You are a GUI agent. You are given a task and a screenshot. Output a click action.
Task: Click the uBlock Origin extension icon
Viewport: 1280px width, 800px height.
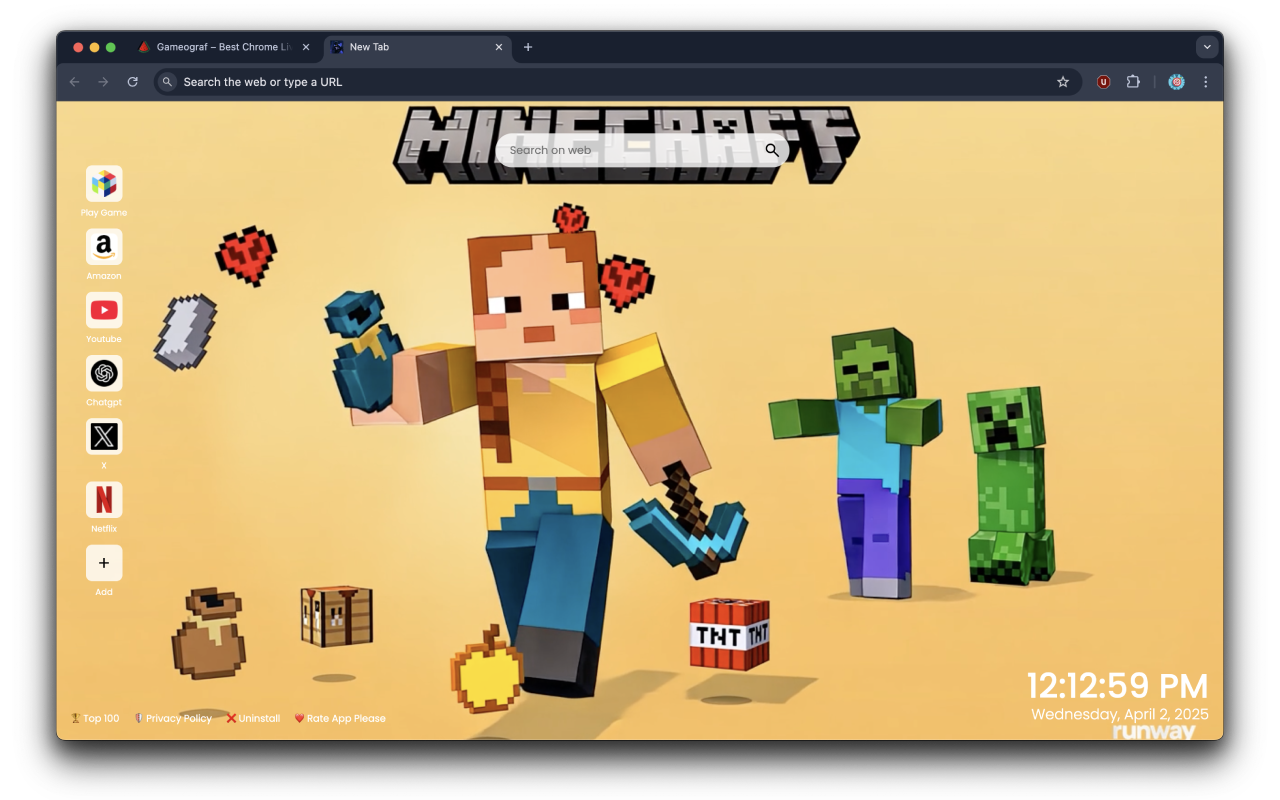pyautogui.click(x=1102, y=81)
